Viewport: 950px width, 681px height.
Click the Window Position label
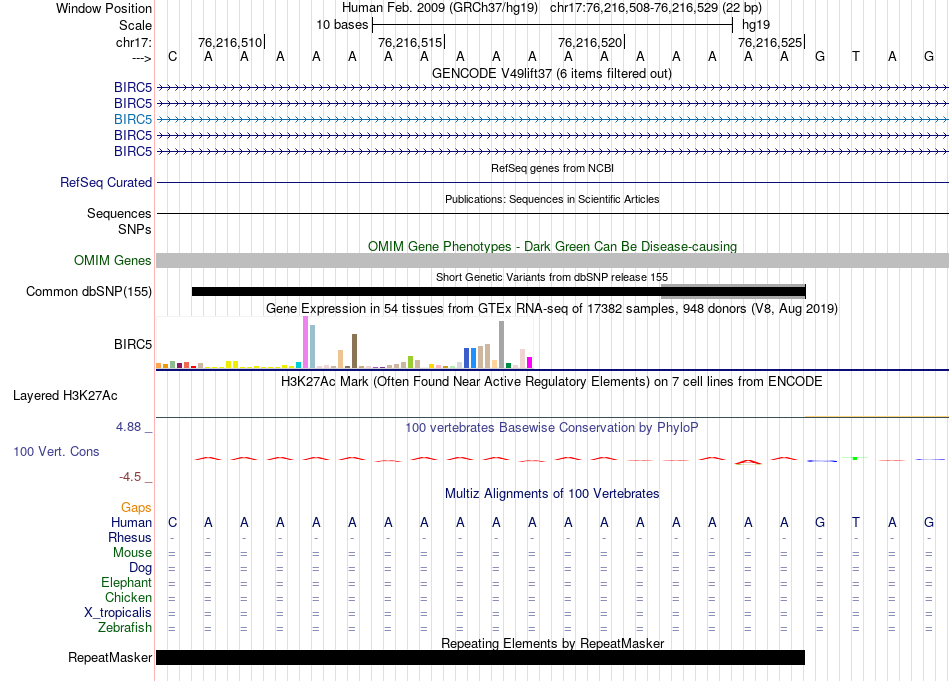(x=104, y=8)
